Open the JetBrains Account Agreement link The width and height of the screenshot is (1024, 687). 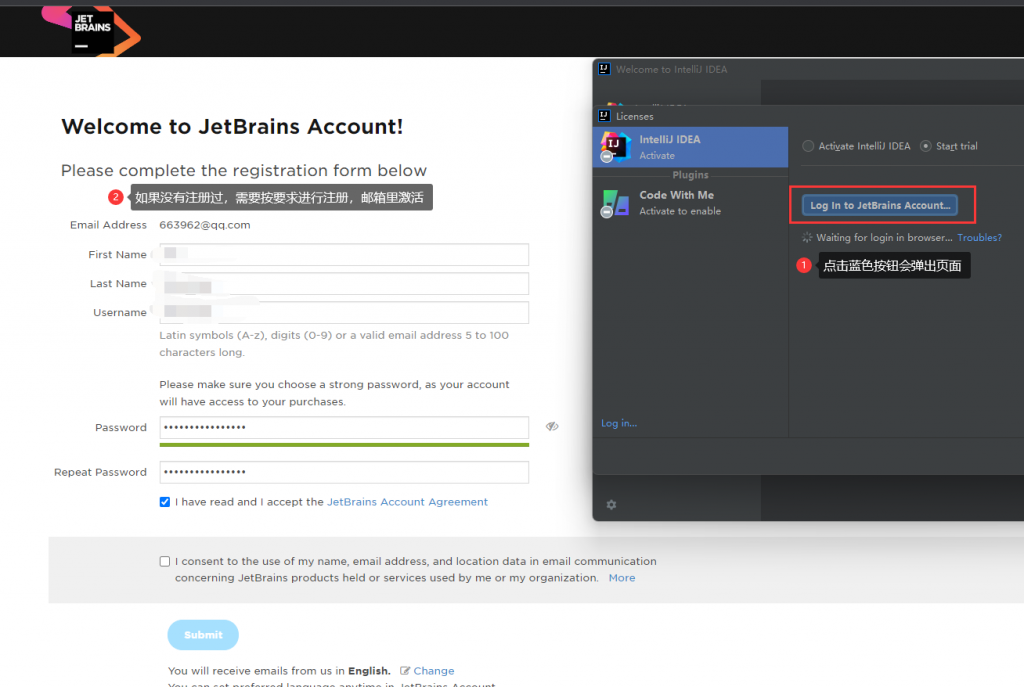(x=407, y=502)
